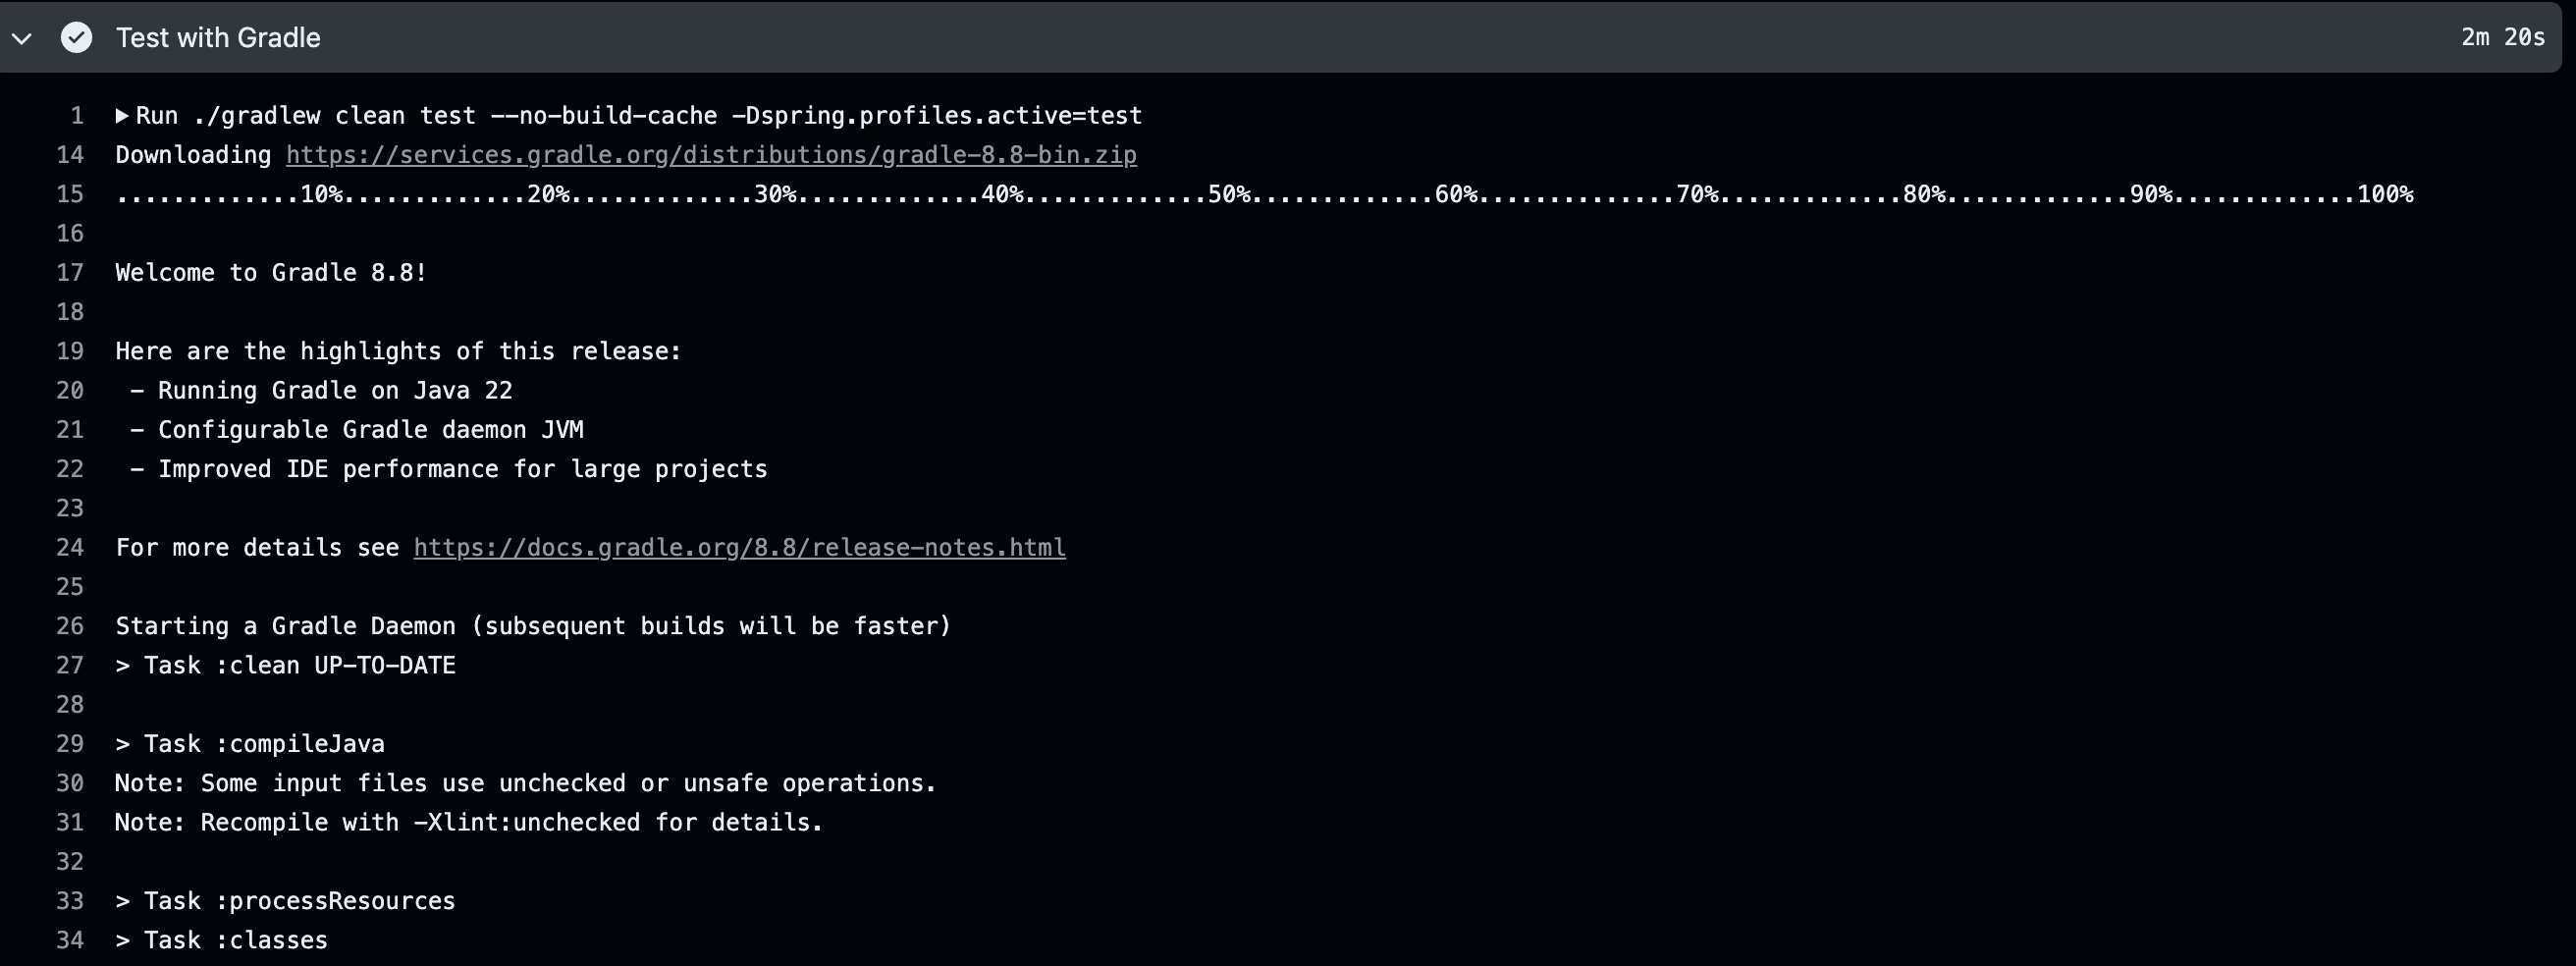
Task: Click the 'Running Gradle on Java 22' line
Action: 321,391
